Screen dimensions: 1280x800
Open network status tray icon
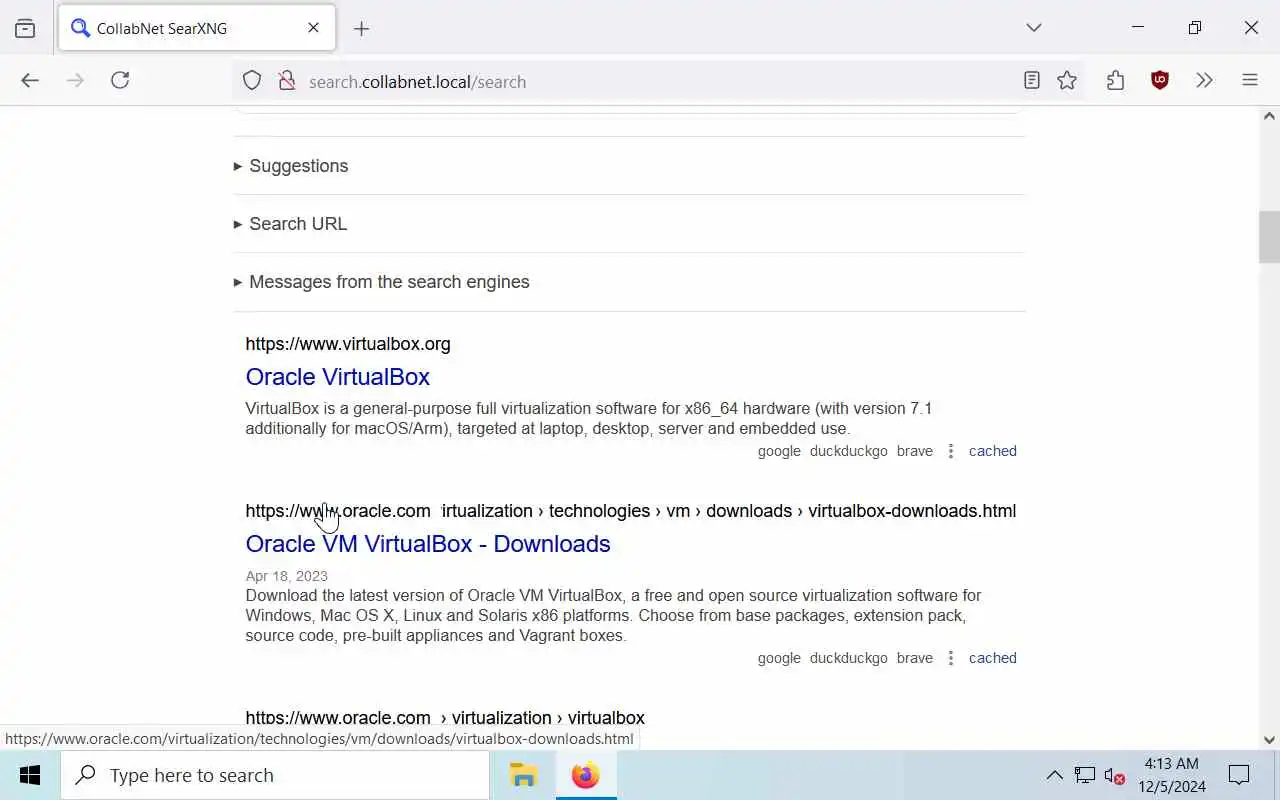(1085, 775)
